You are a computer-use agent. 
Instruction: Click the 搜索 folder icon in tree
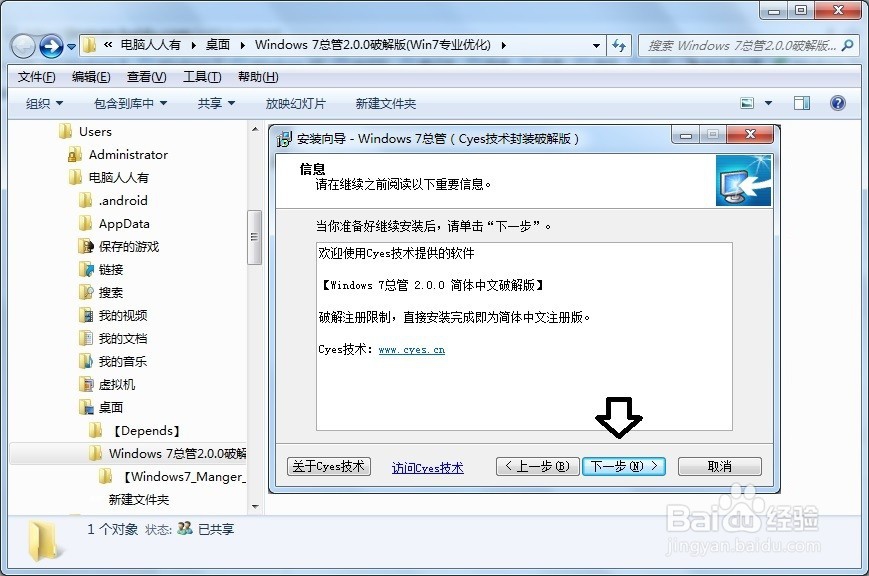click(86, 293)
